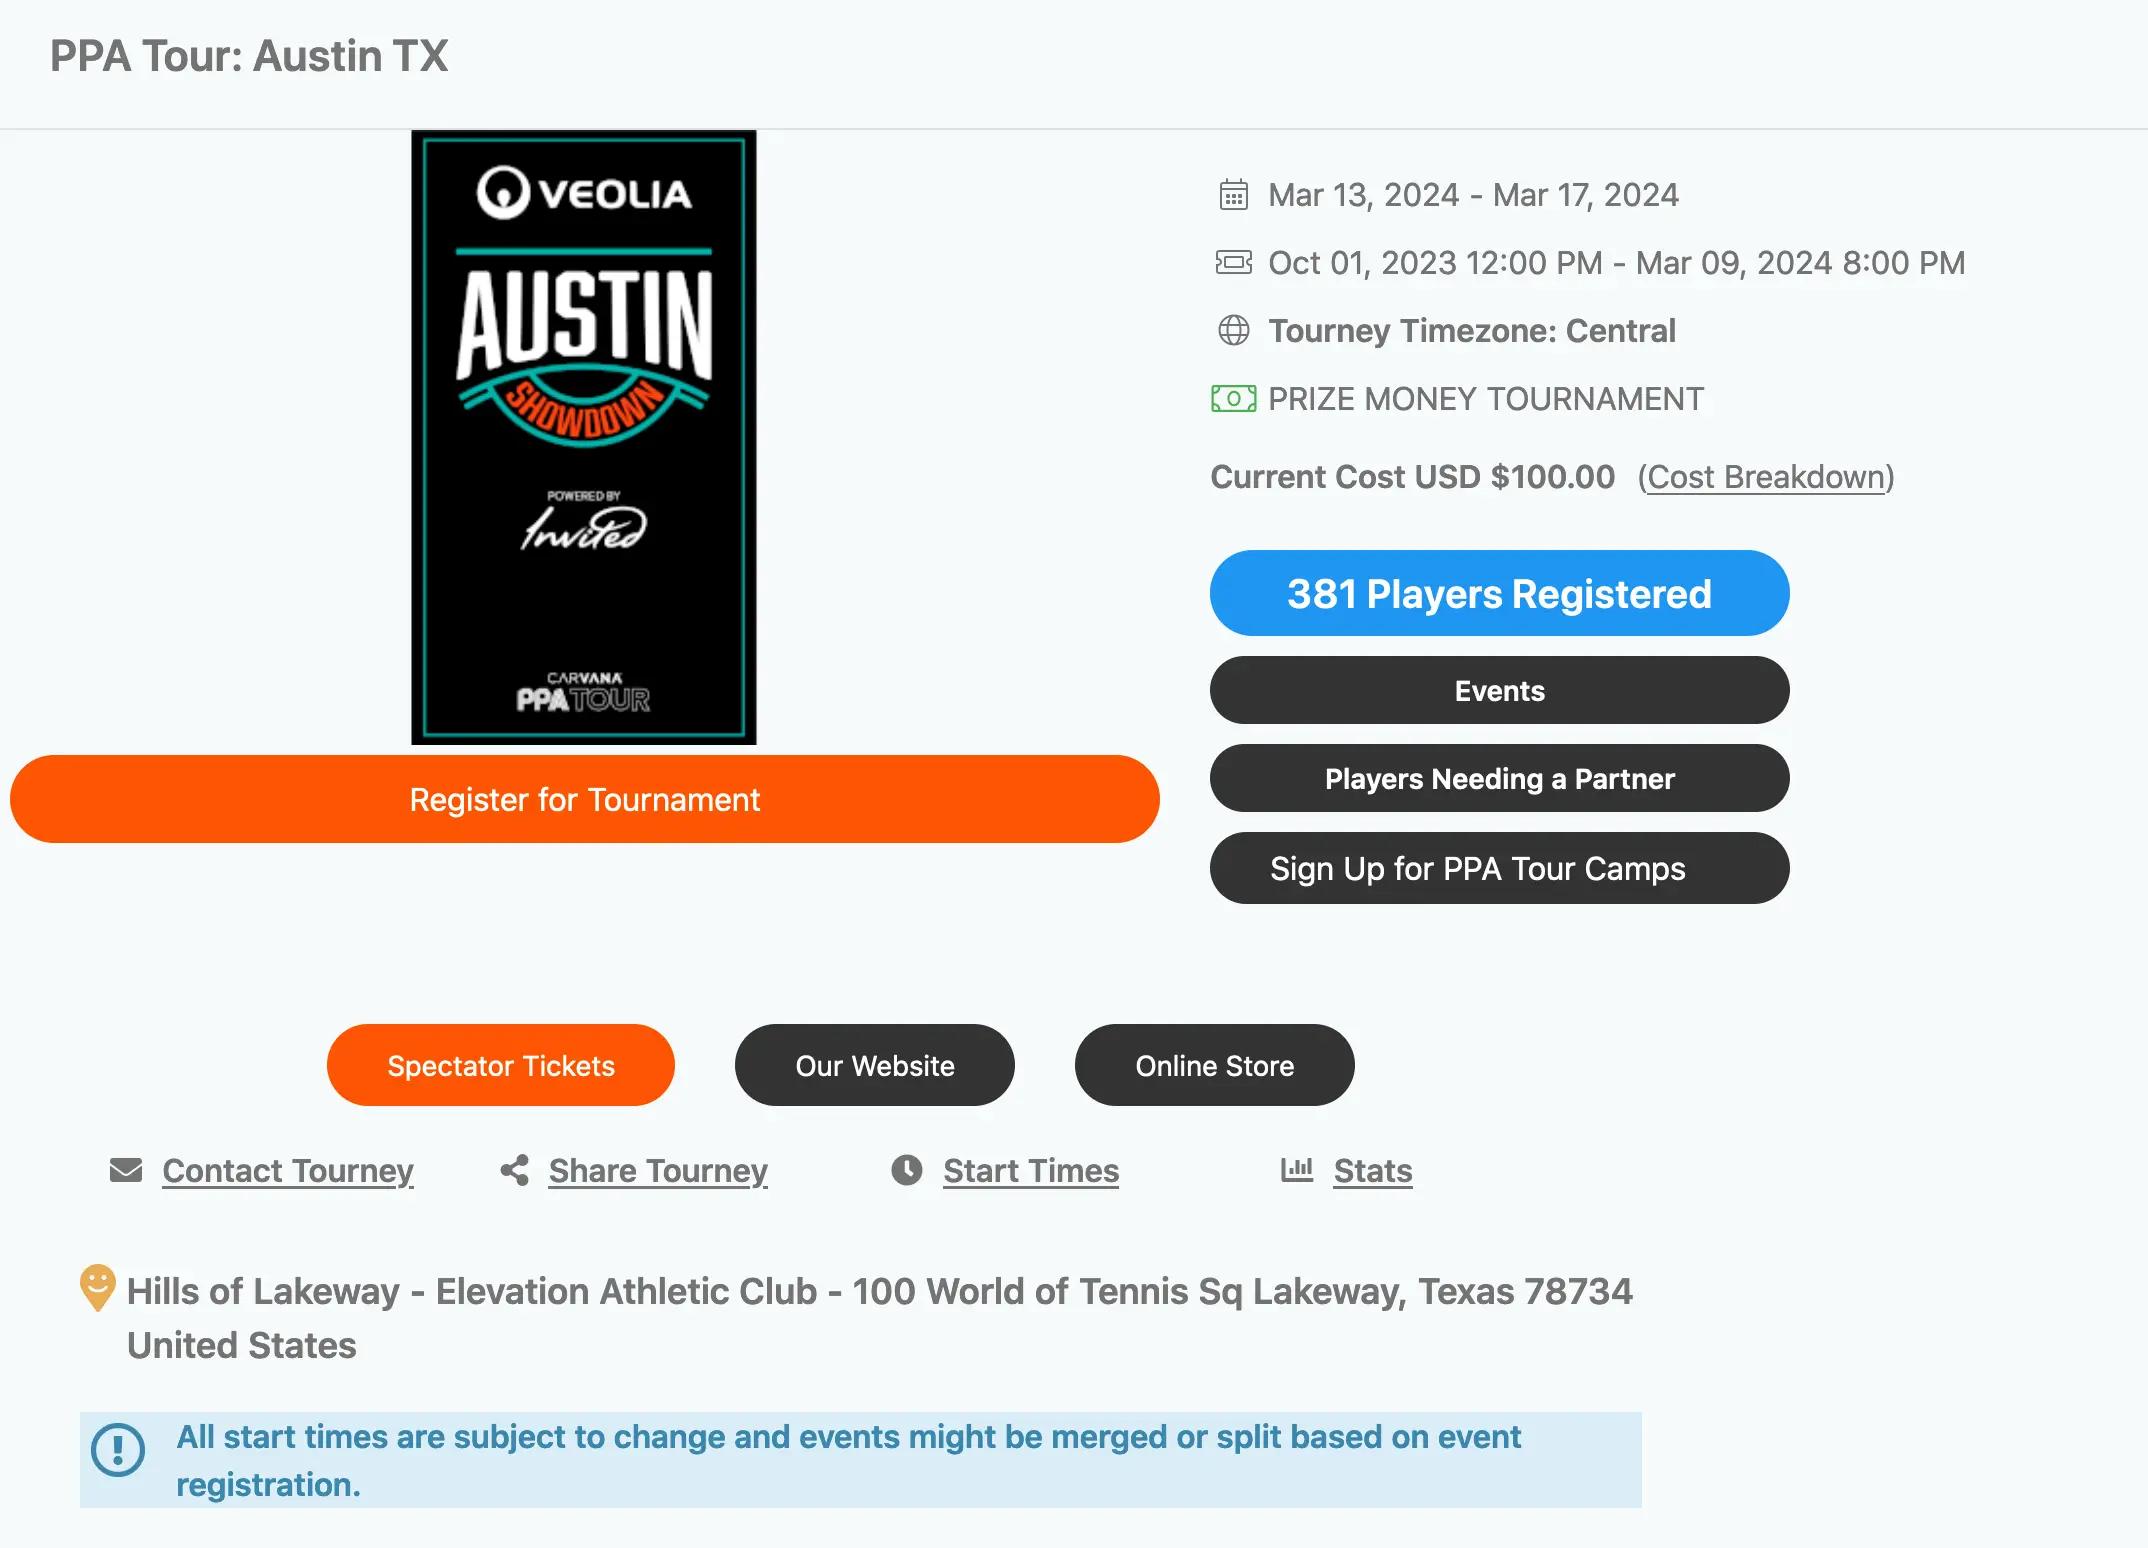Sign Up for PPA Tour Camps
Viewport: 2148px width, 1548px height.
tap(1500, 868)
